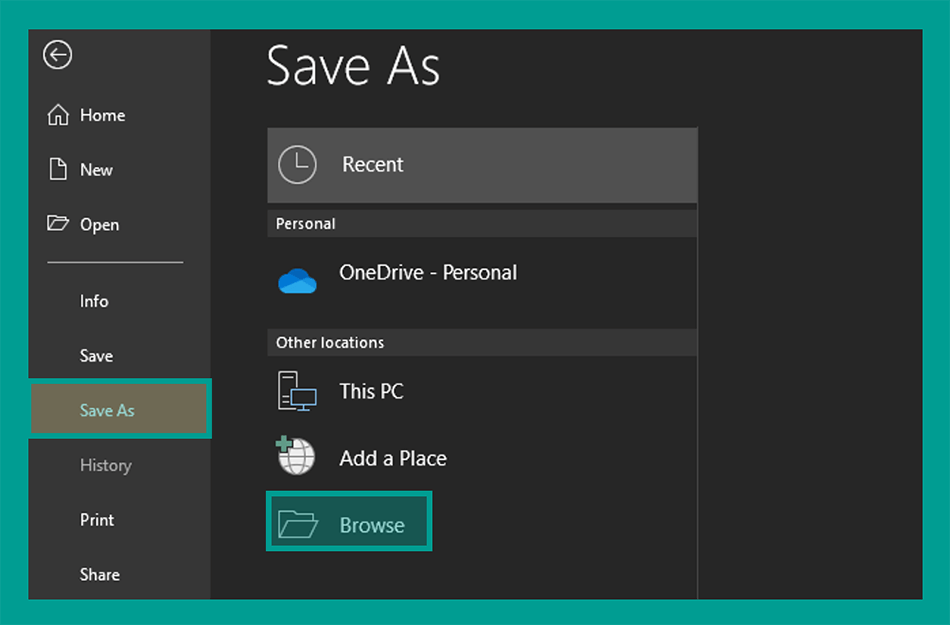Click the New blank document icon
Image resolution: width=950 pixels, height=625 pixels.
[58, 169]
